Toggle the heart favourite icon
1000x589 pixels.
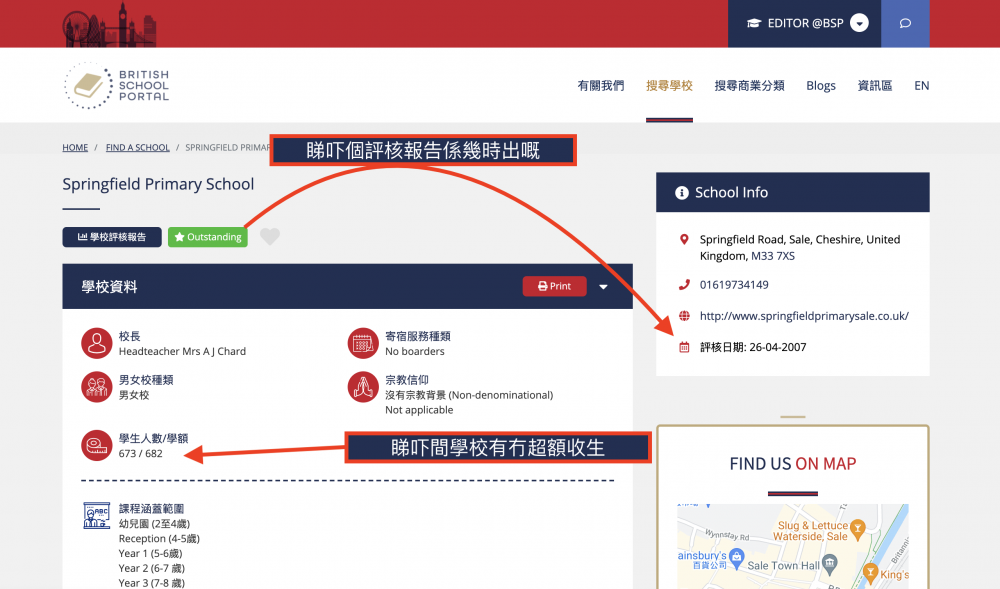270,236
